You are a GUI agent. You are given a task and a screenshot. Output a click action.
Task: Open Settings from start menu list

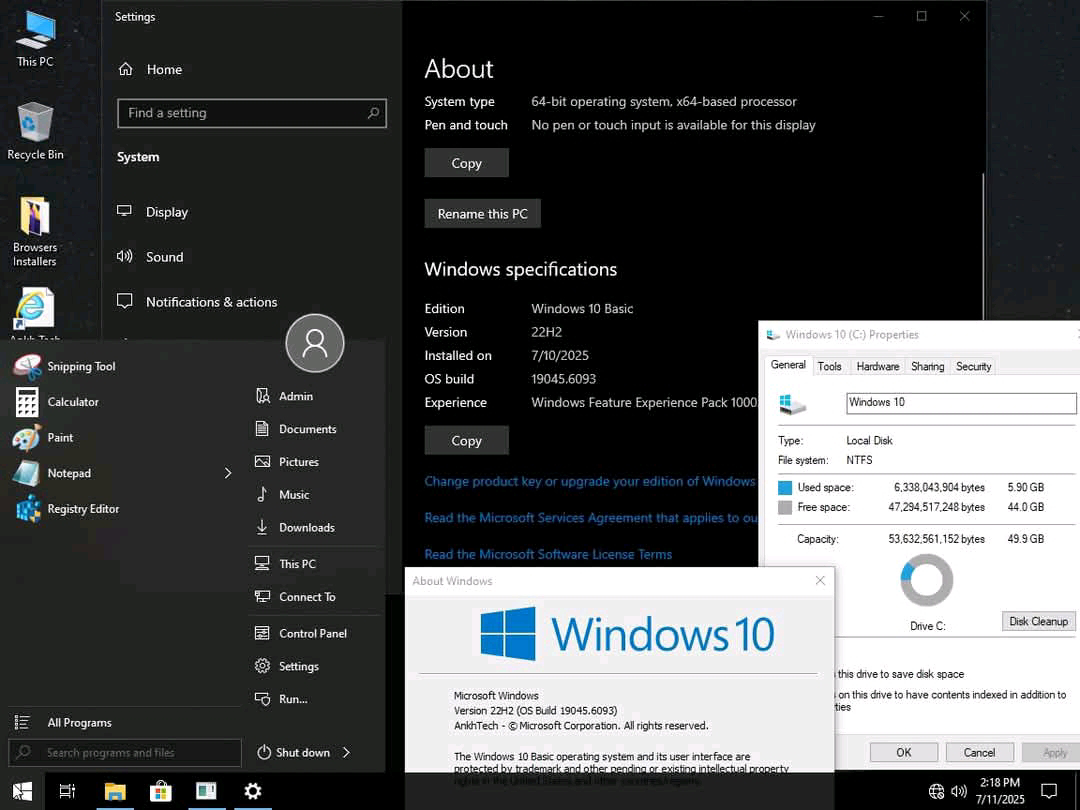pyautogui.click(x=287, y=667)
